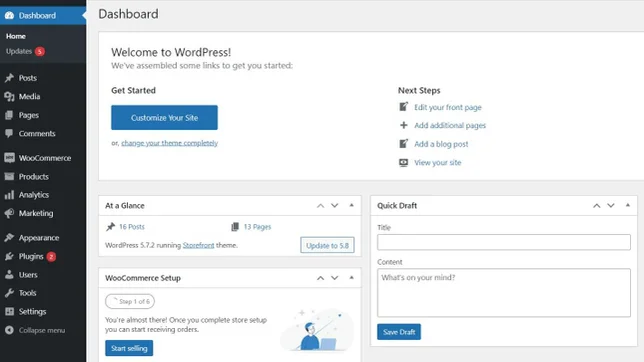Click the Comments bubble icon in sidebar
This screenshot has width=644, height=362.
click(9, 134)
